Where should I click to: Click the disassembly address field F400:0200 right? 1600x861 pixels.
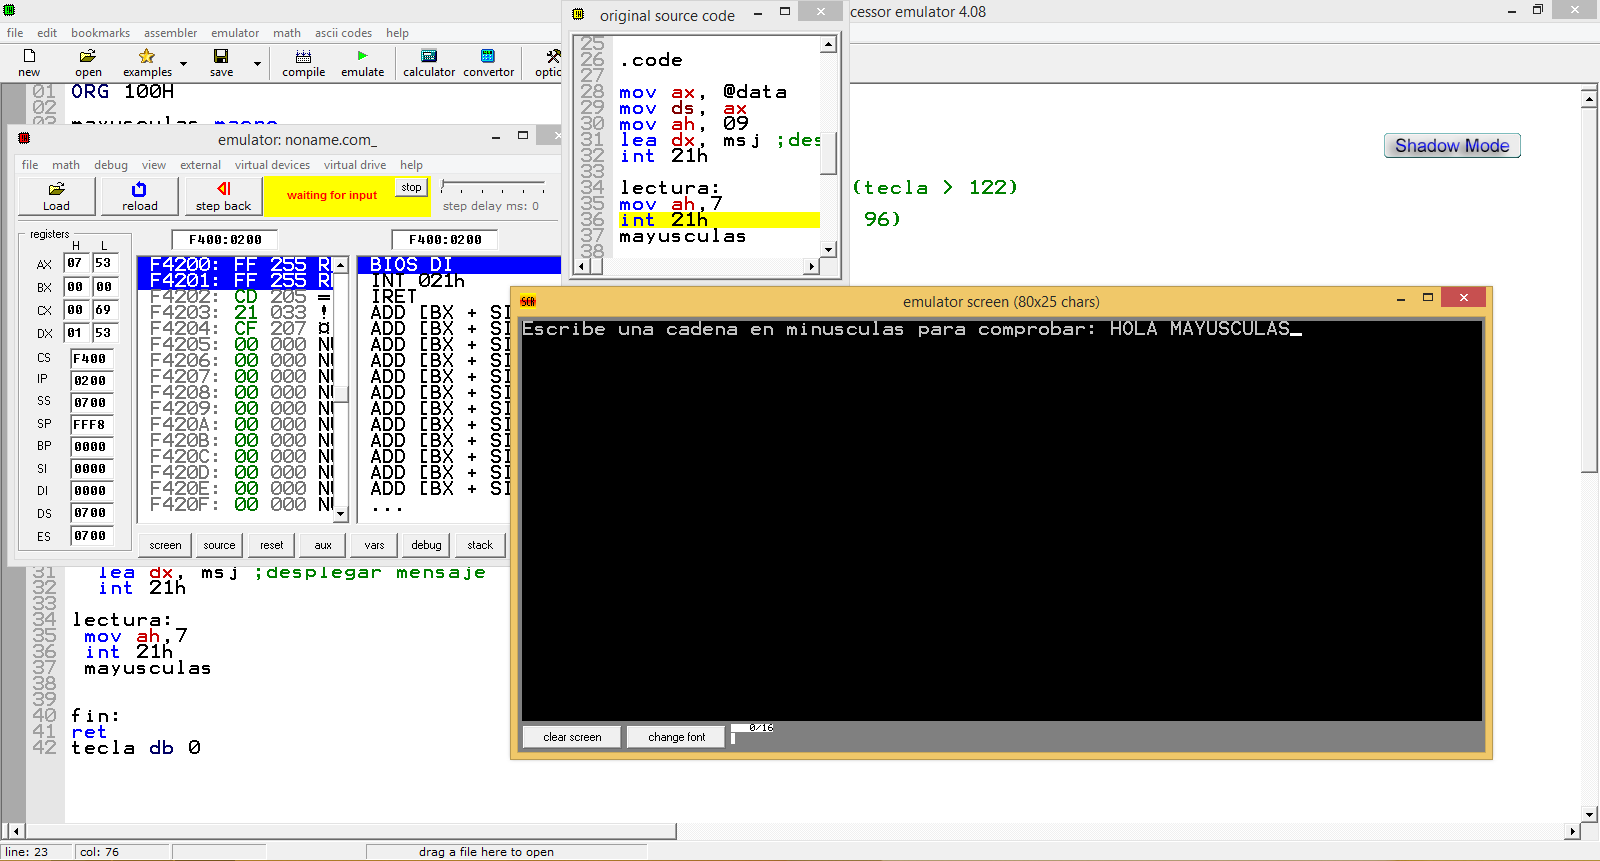(x=445, y=240)
